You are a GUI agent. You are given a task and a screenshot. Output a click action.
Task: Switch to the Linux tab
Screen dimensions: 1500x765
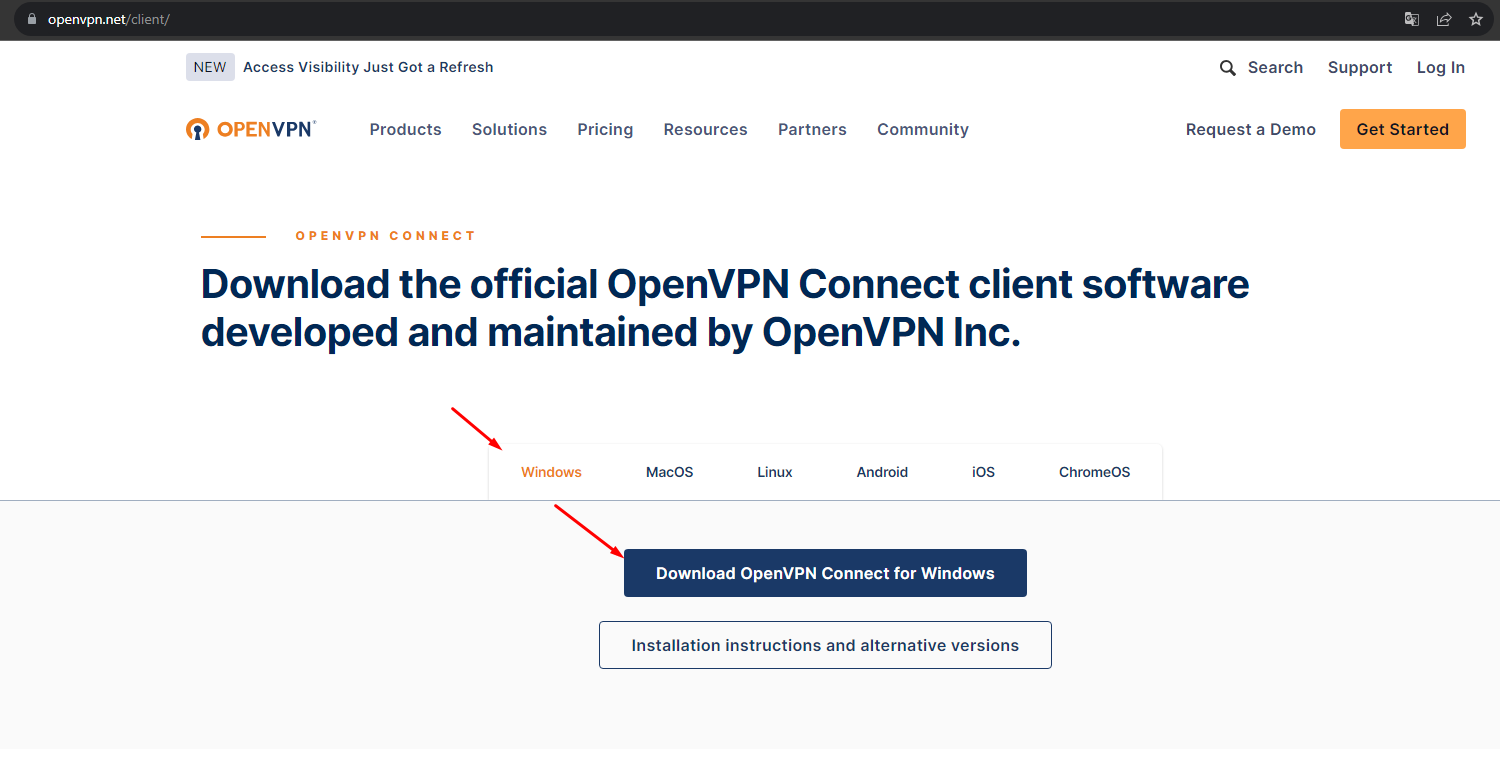tap(774, 472)
